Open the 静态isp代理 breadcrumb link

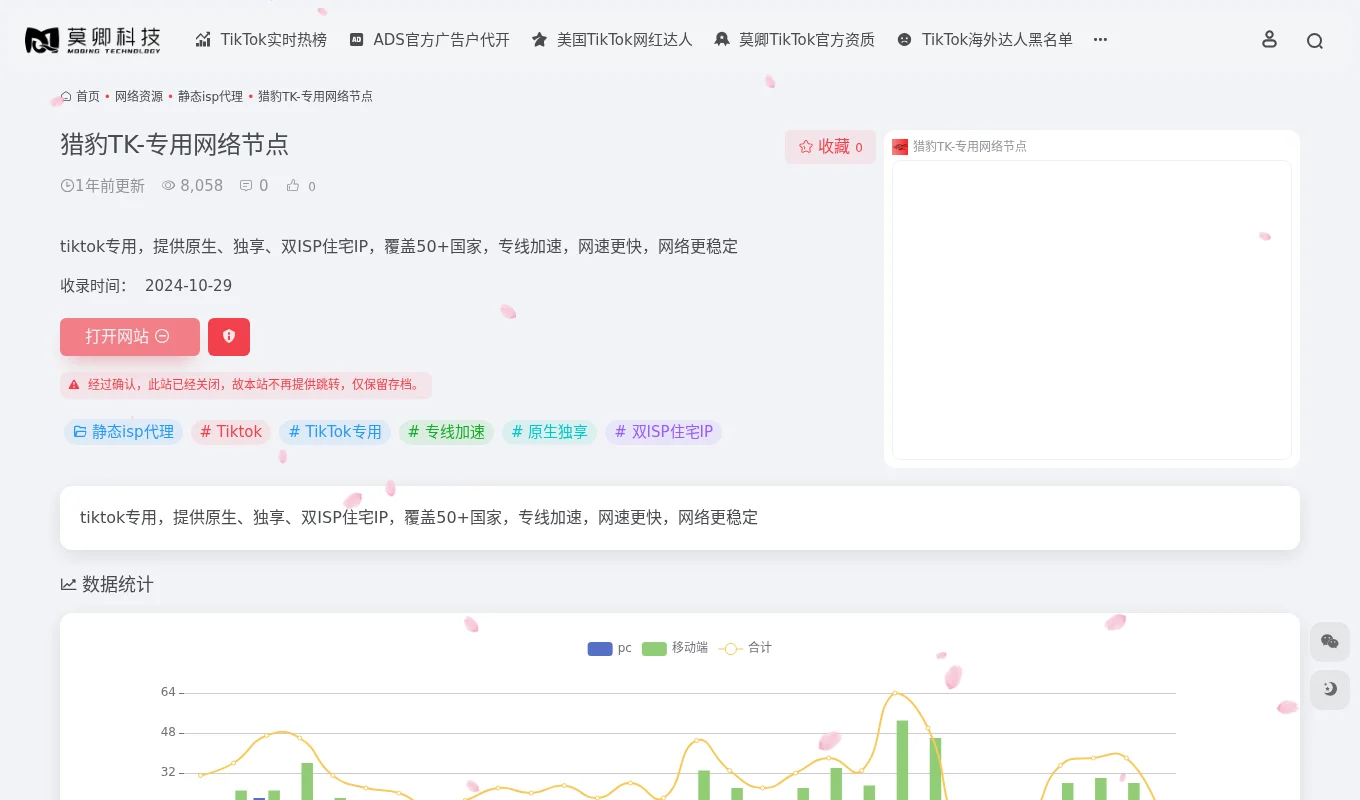[210, 96]
